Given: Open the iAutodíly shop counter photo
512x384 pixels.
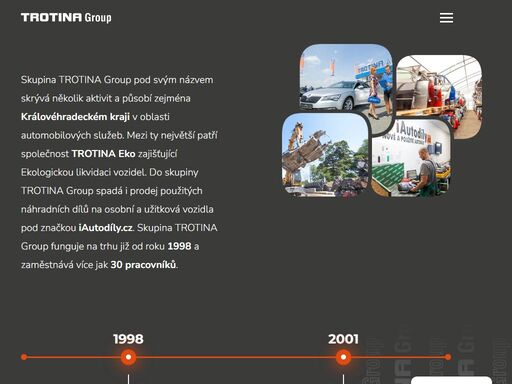Looking at the screenshot, I should coord(411,158).
